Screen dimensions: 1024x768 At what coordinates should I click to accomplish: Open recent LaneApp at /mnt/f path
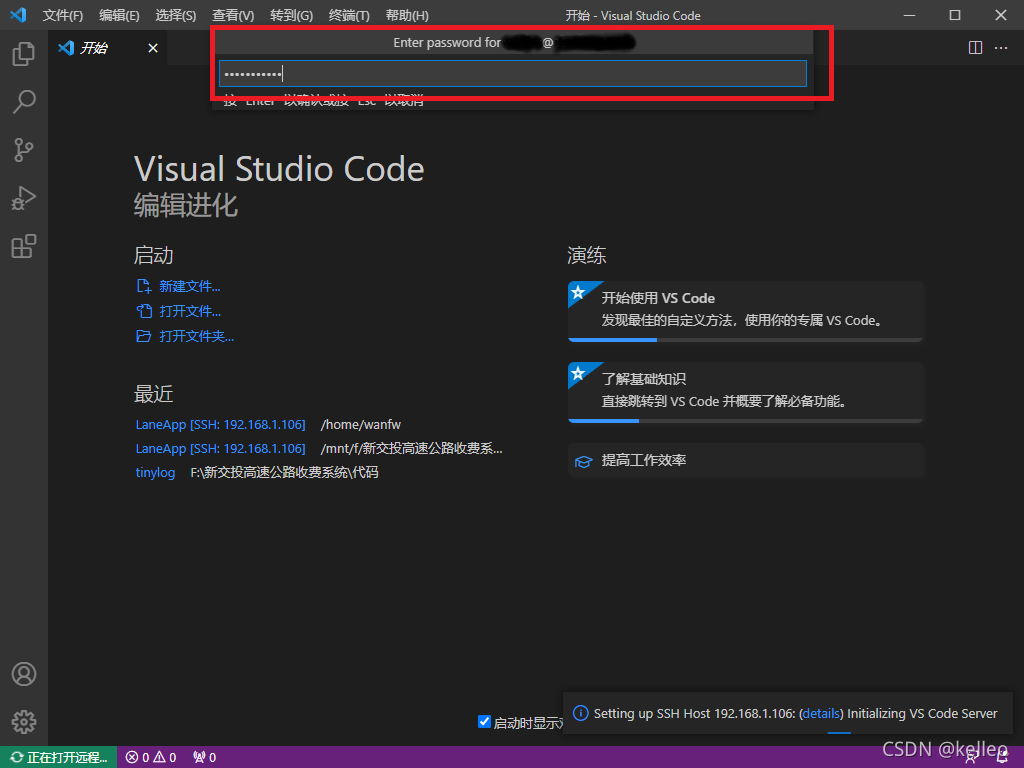(x=221, y=449)
